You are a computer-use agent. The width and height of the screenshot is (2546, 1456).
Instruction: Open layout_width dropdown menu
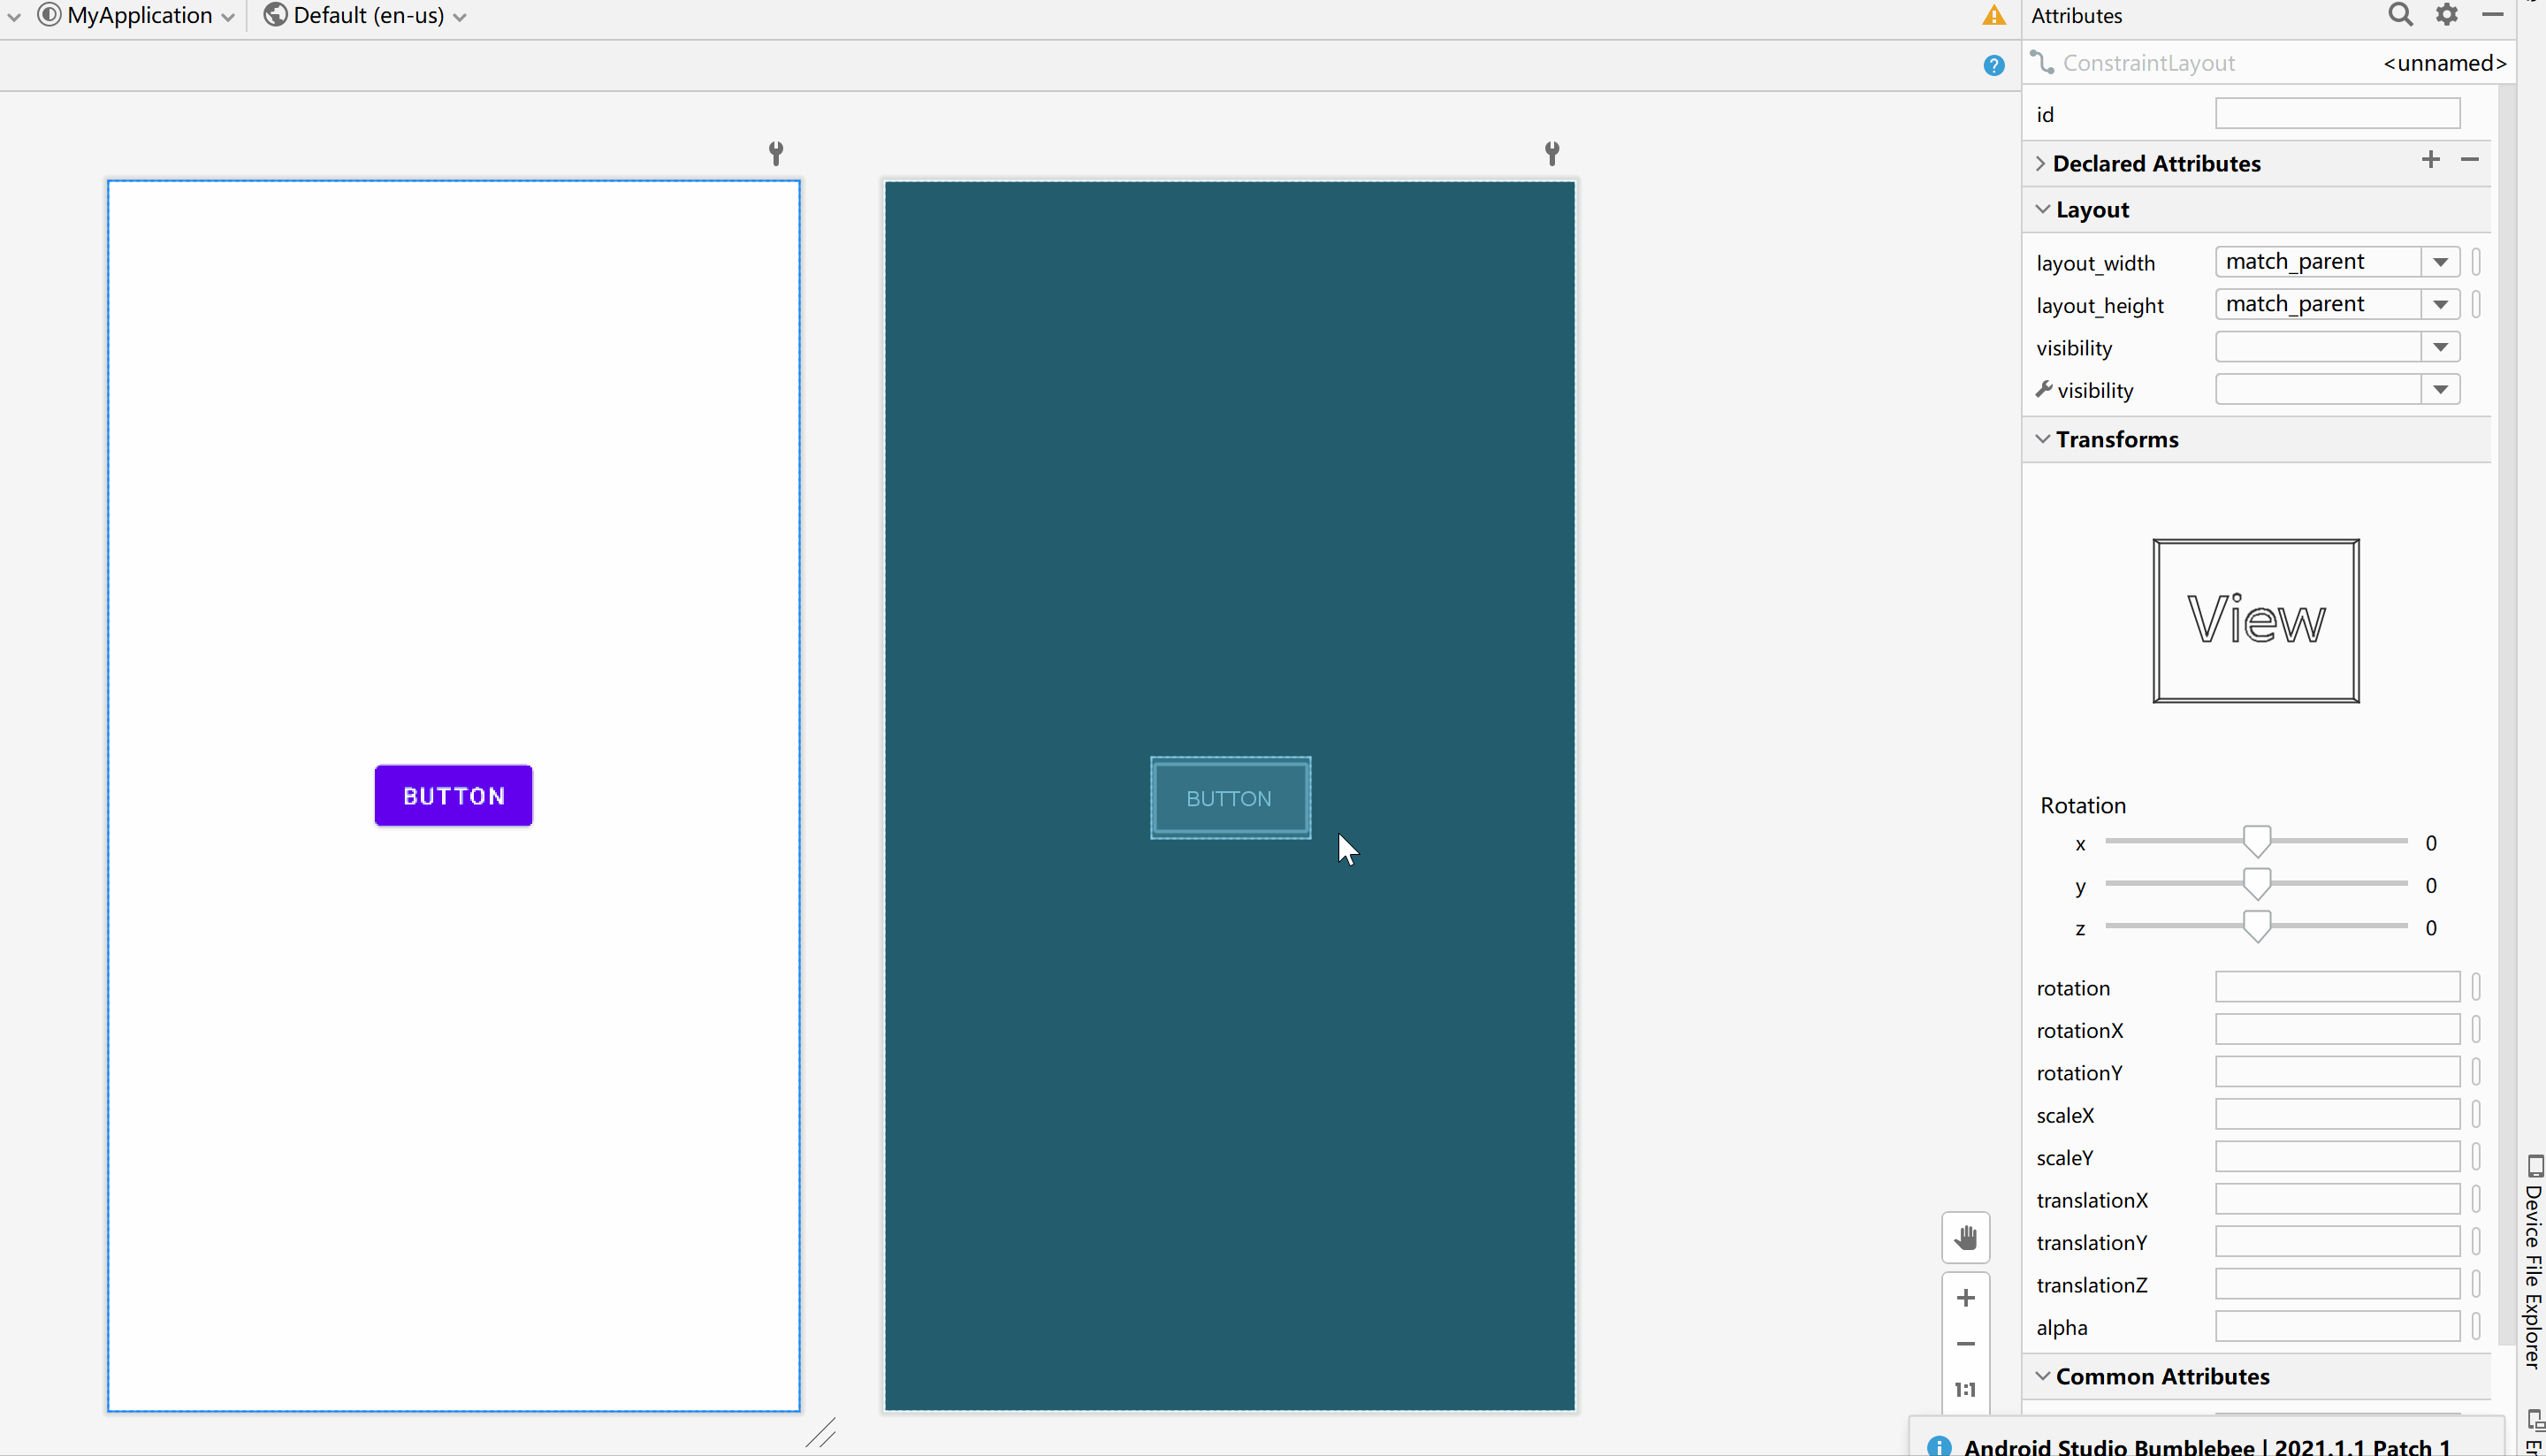click(x=2441, y=261)
